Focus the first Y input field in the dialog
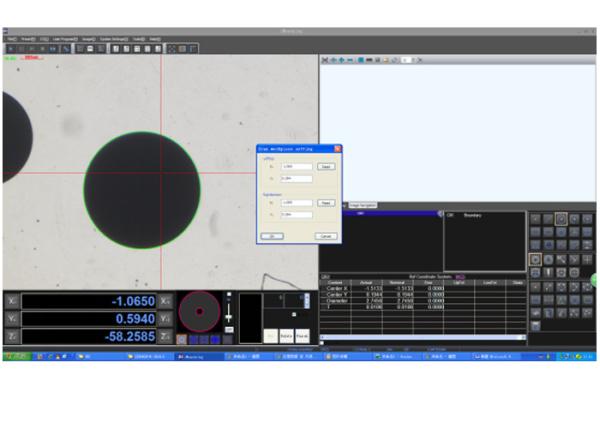This screenshot has height=428, width=600. click(297, 179)
